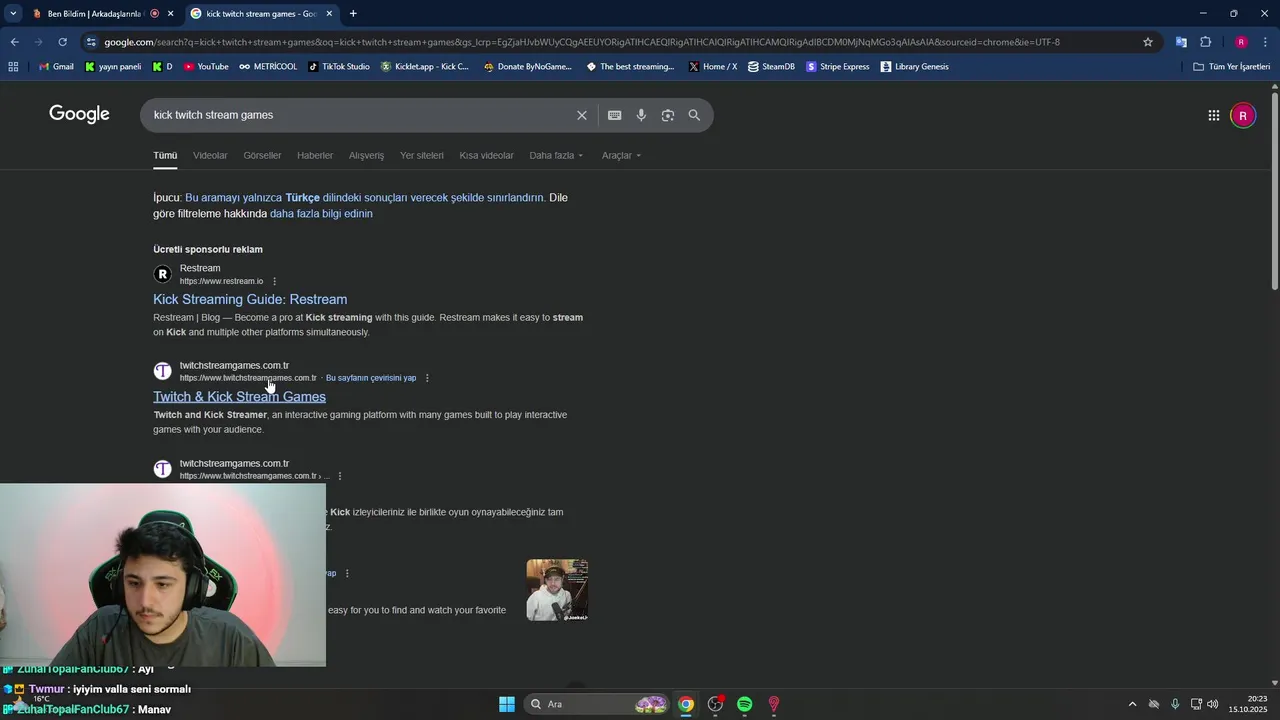Viewport: 1280px width, 720px height.
Task: Open the pink pin app in taskbar
Action: click(x=773, y=704)
